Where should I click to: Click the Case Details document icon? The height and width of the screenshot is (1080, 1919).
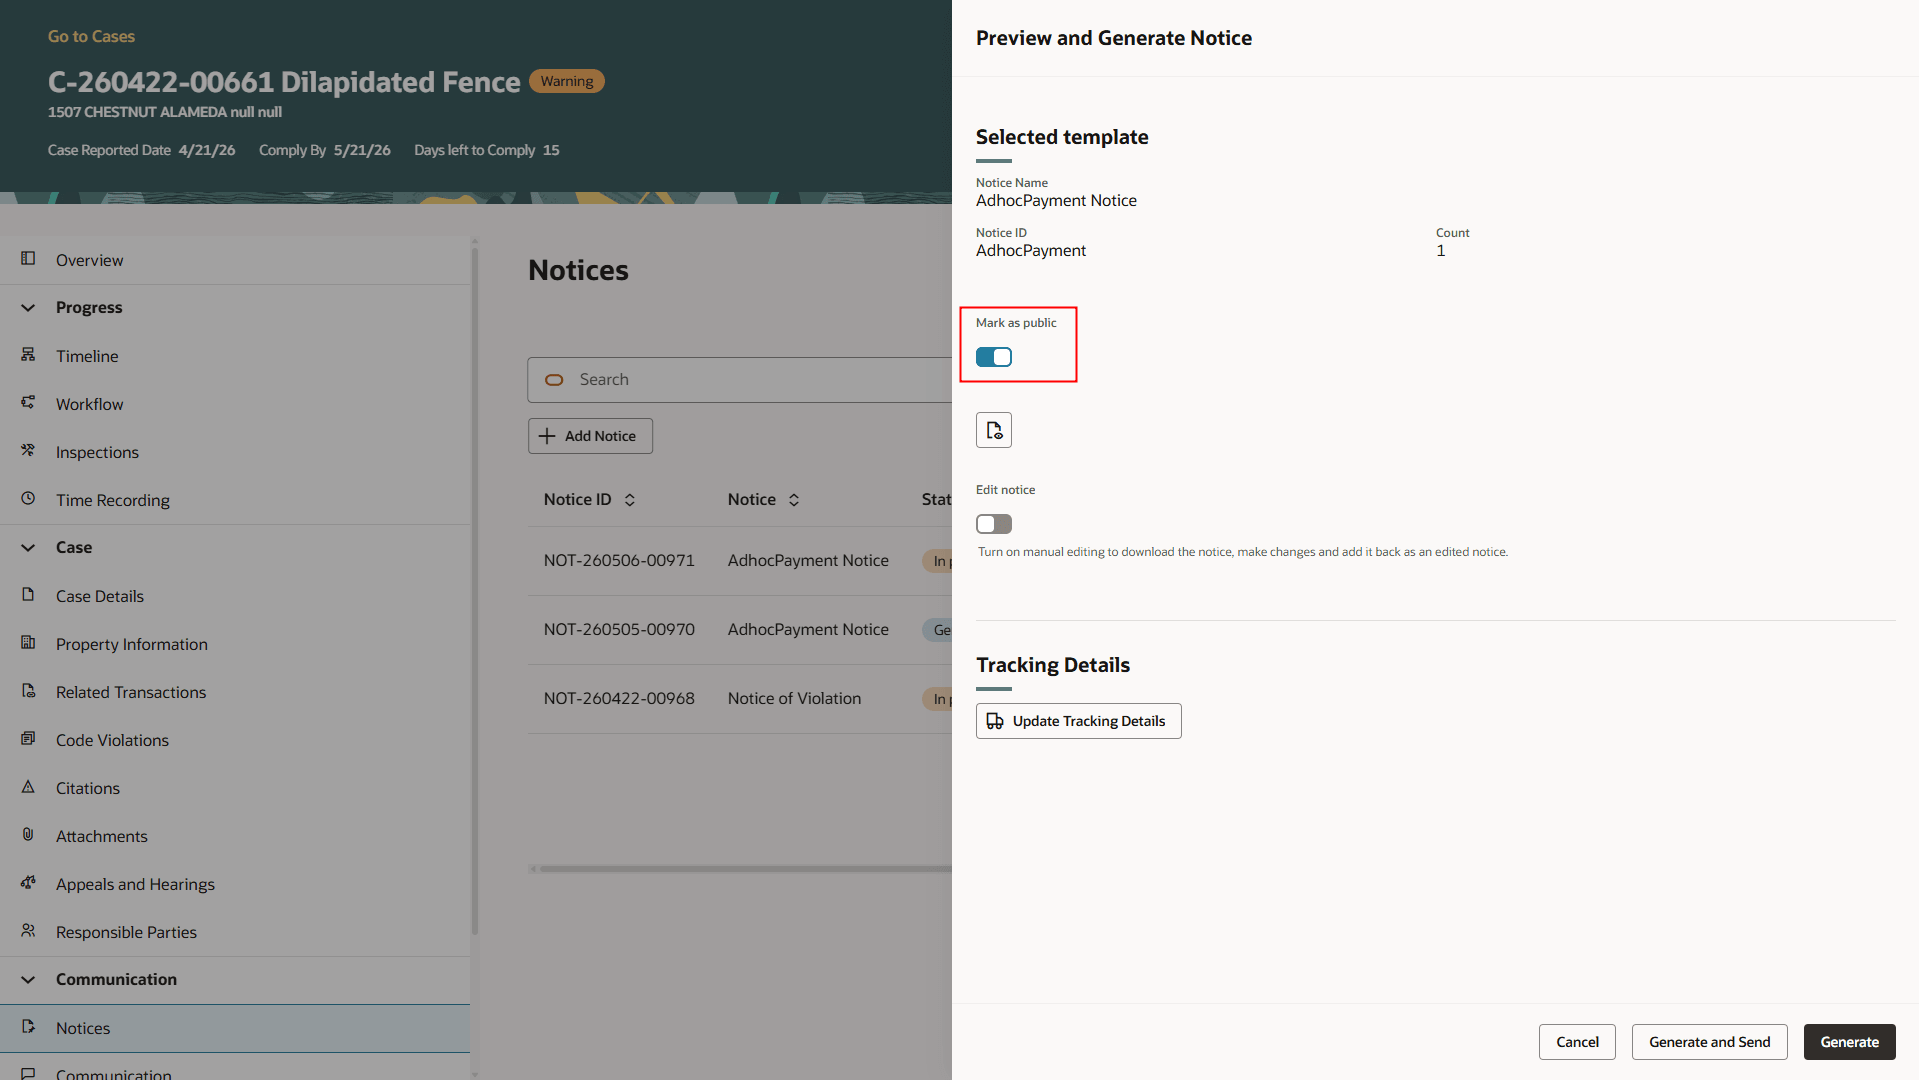tap(28, 595)
